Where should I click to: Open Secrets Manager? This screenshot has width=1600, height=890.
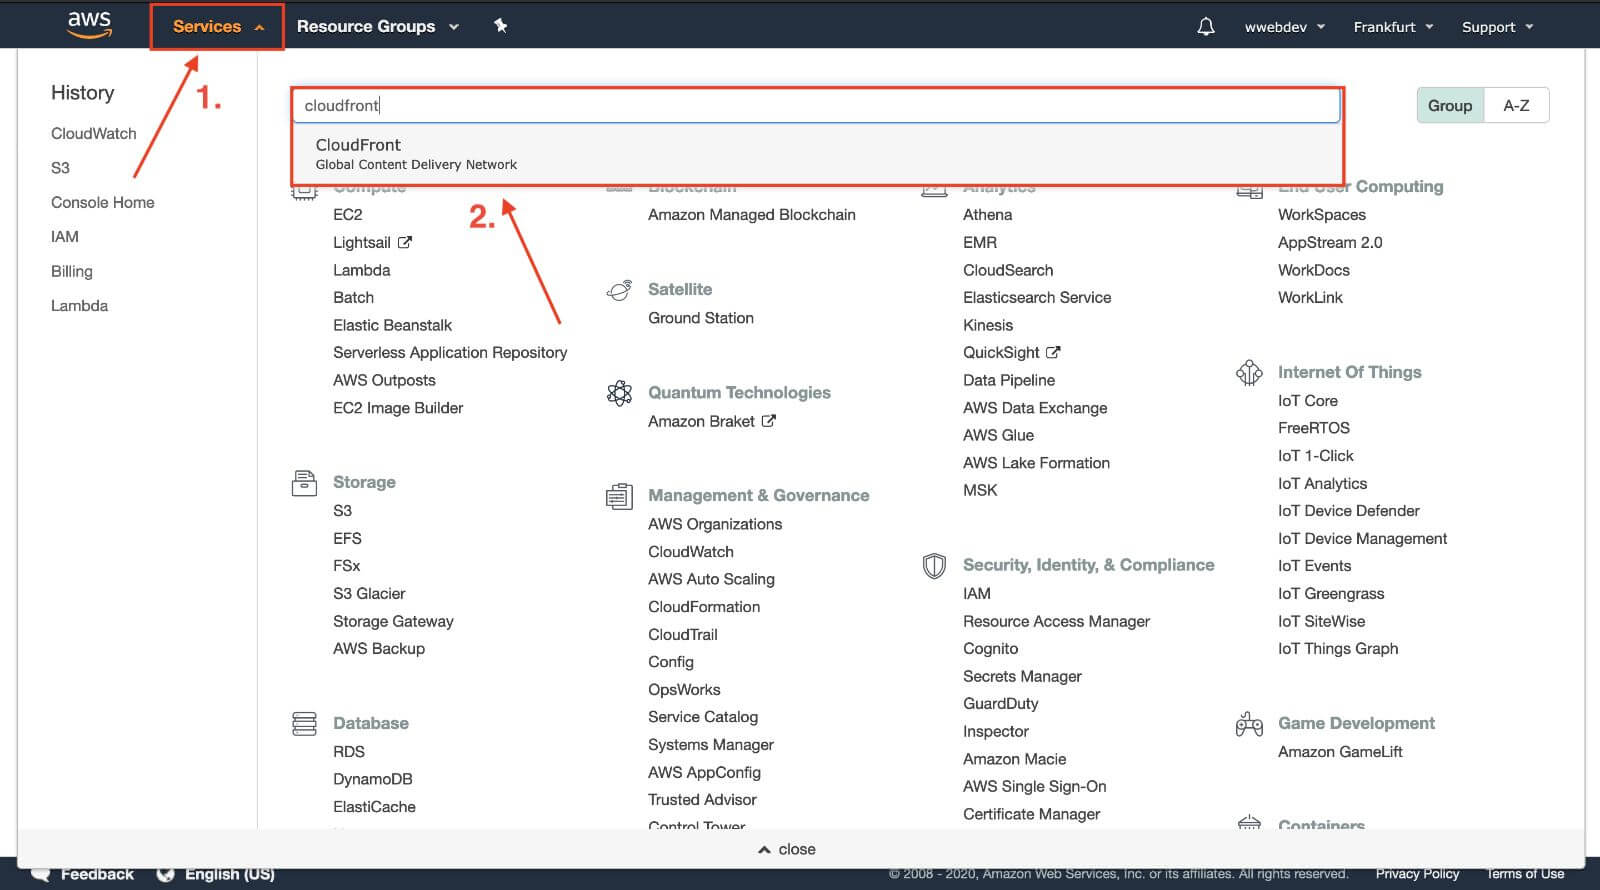coord(1022,677)
